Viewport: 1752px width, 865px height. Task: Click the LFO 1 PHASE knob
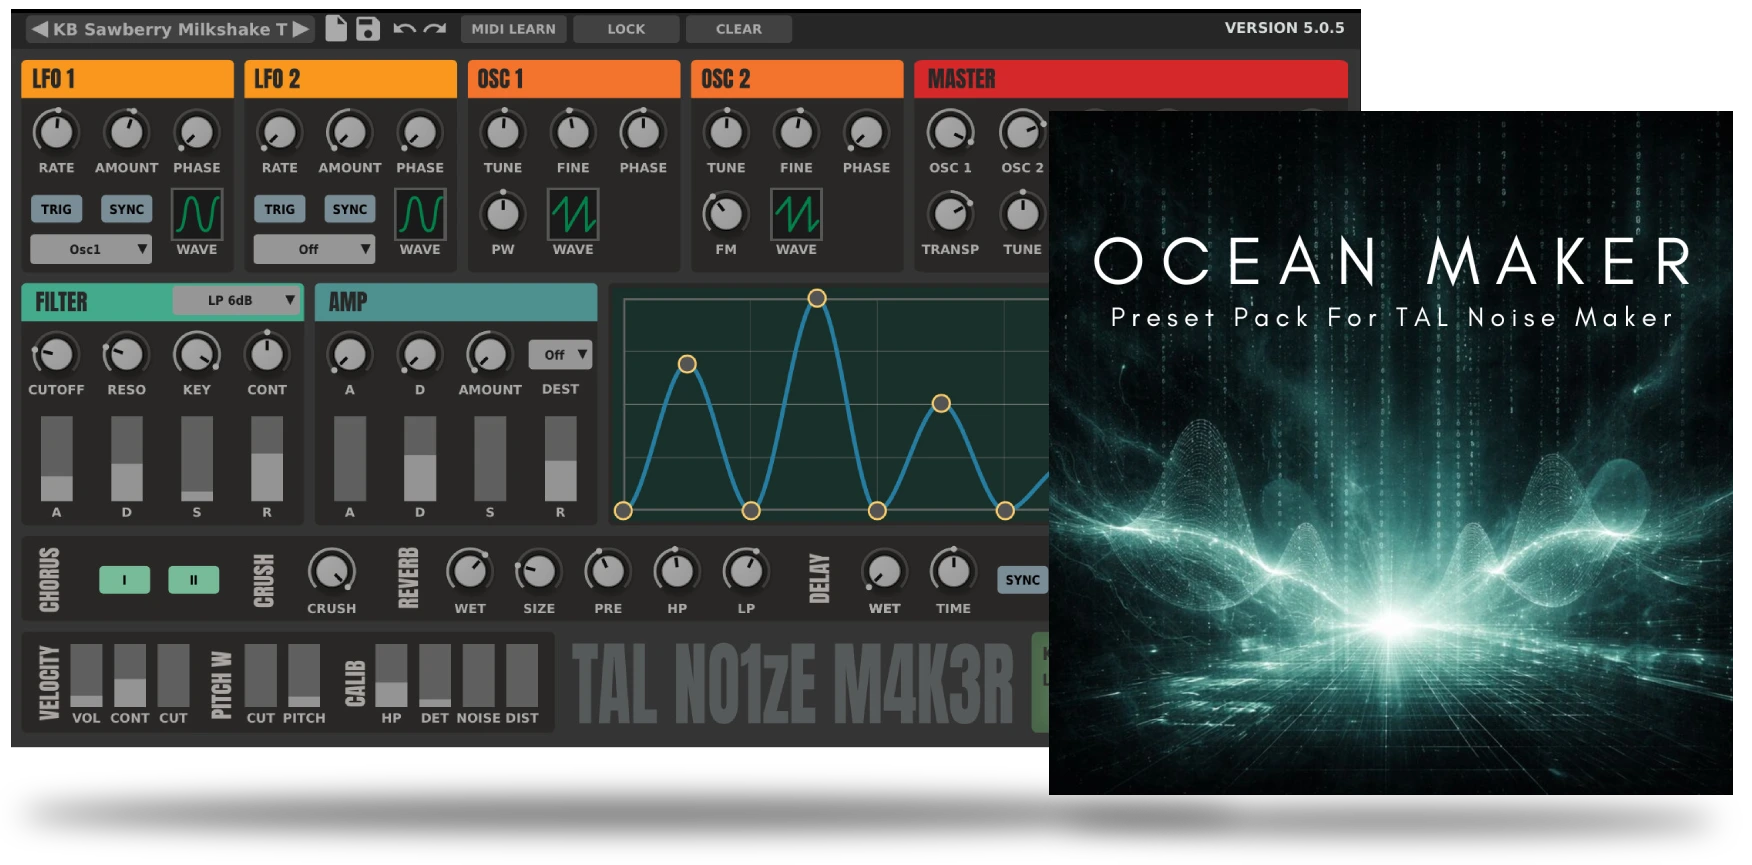197,131
